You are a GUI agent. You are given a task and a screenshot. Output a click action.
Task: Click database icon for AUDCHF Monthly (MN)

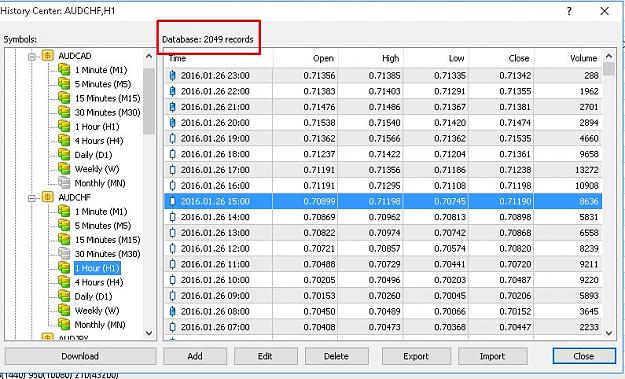pos(64,324)
